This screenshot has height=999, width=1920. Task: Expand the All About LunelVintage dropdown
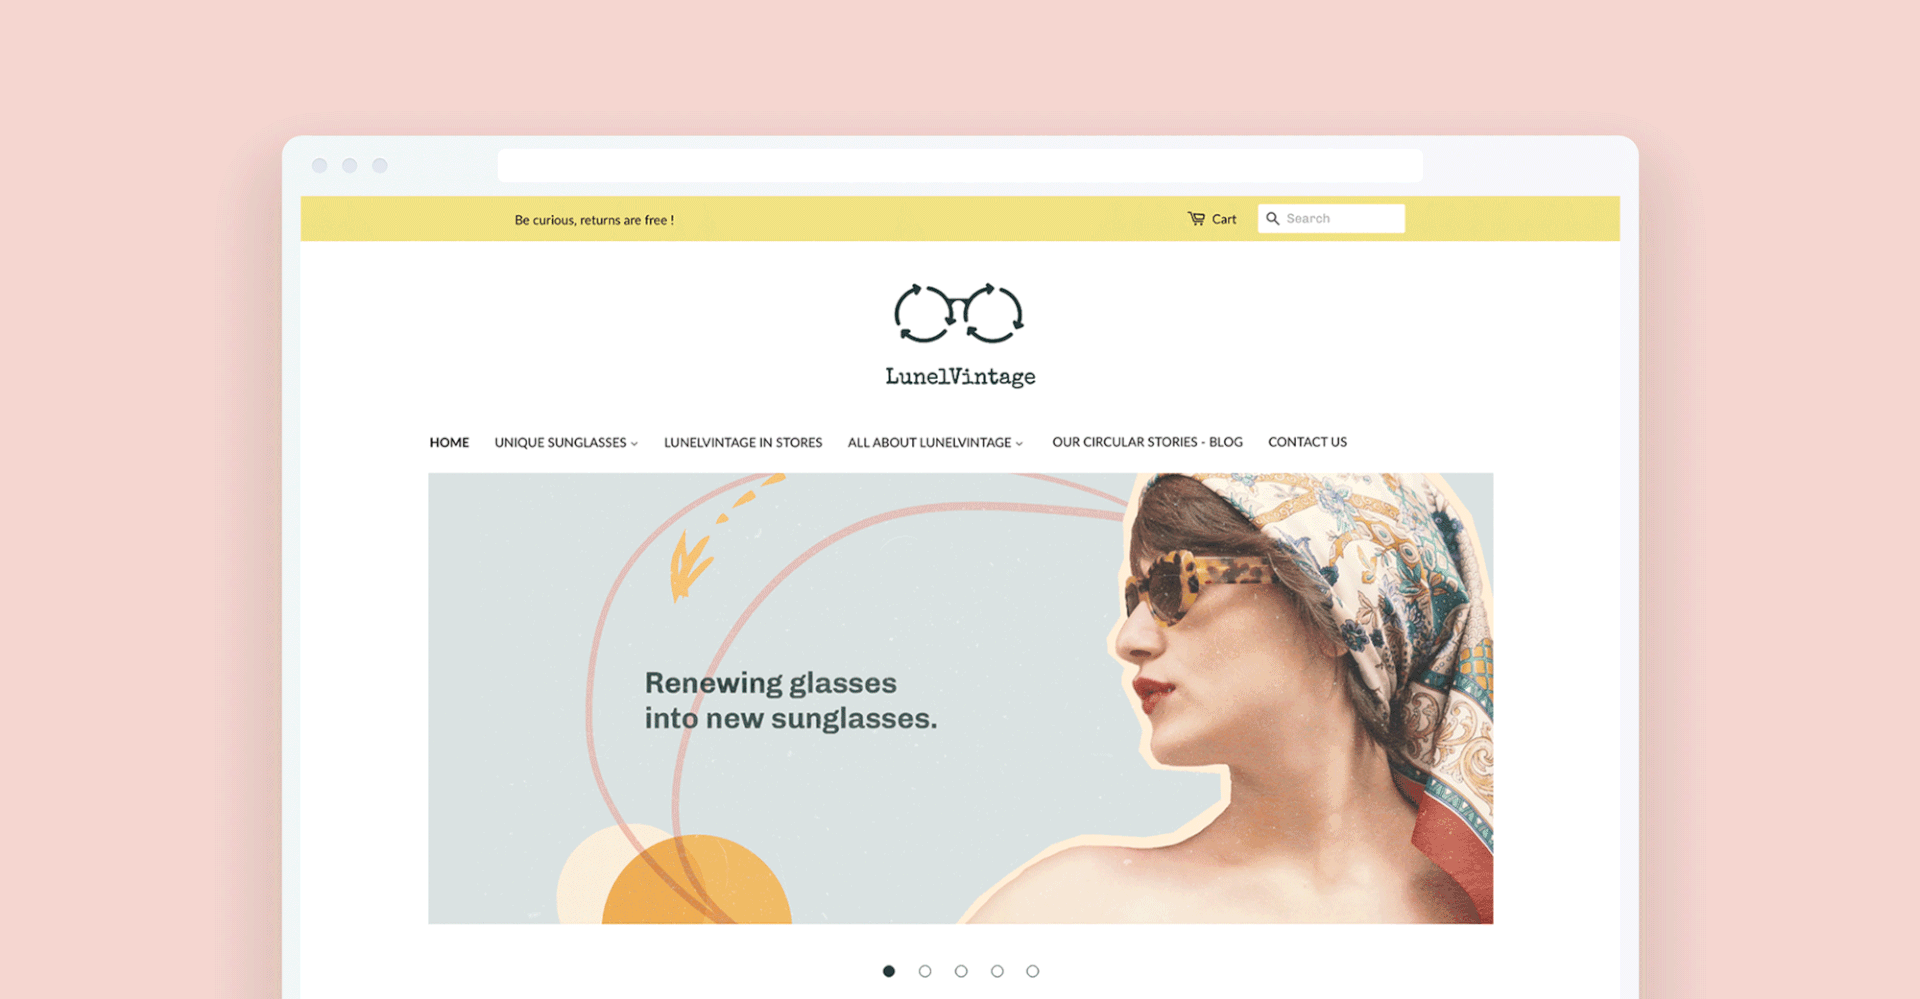pyautogui.click(x=936, y=442)
